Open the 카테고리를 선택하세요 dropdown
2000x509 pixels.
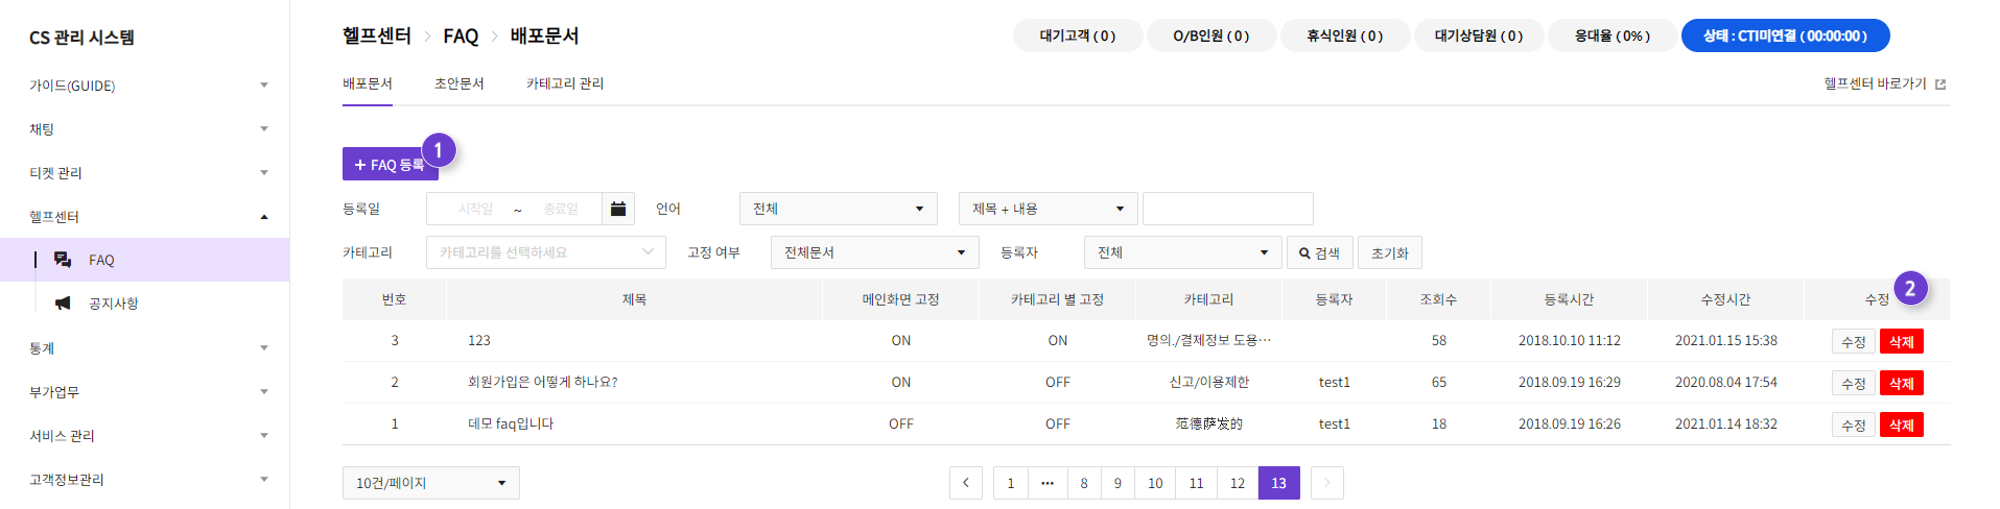coord(546,253)
